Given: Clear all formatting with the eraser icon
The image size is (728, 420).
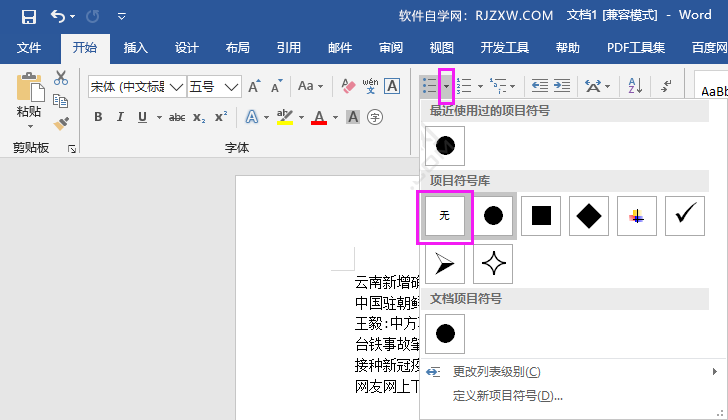Looking at the screenshot, I should point(348,86).
